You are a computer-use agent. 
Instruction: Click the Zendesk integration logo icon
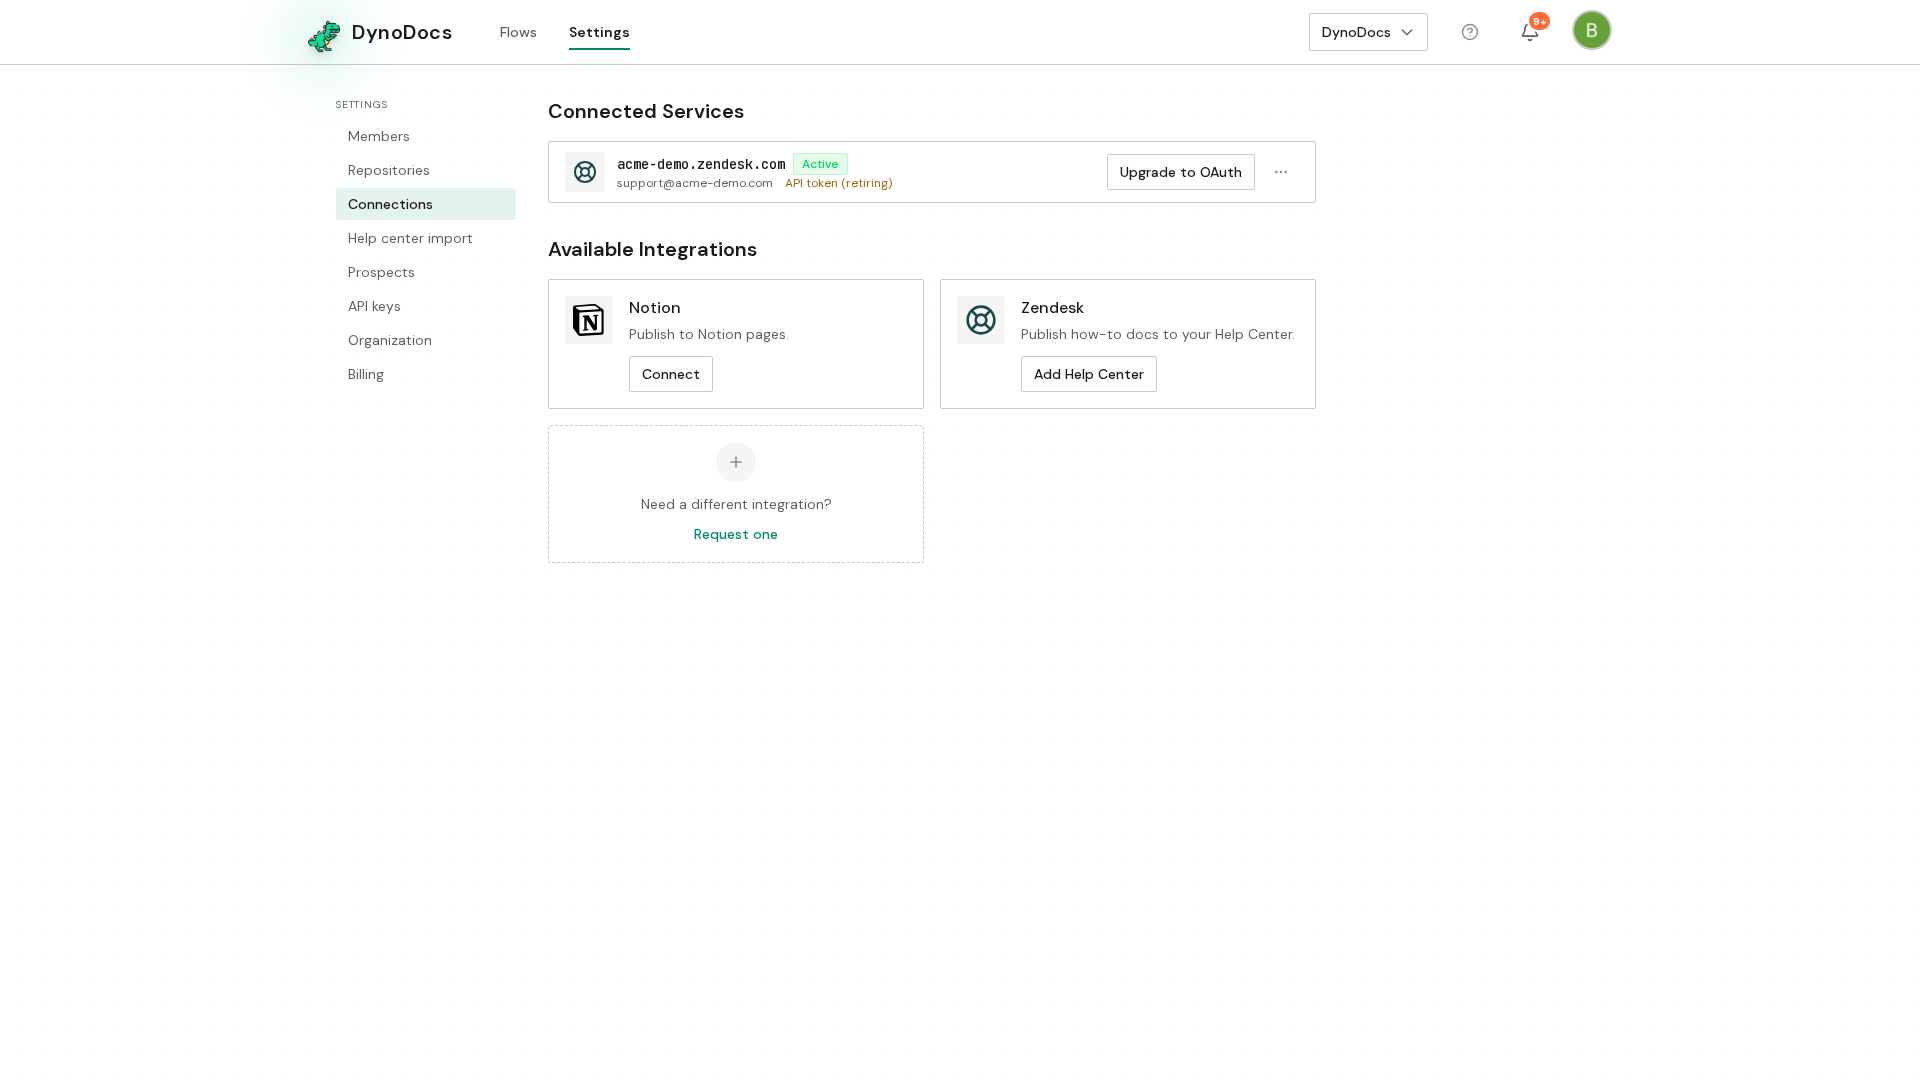981,320
